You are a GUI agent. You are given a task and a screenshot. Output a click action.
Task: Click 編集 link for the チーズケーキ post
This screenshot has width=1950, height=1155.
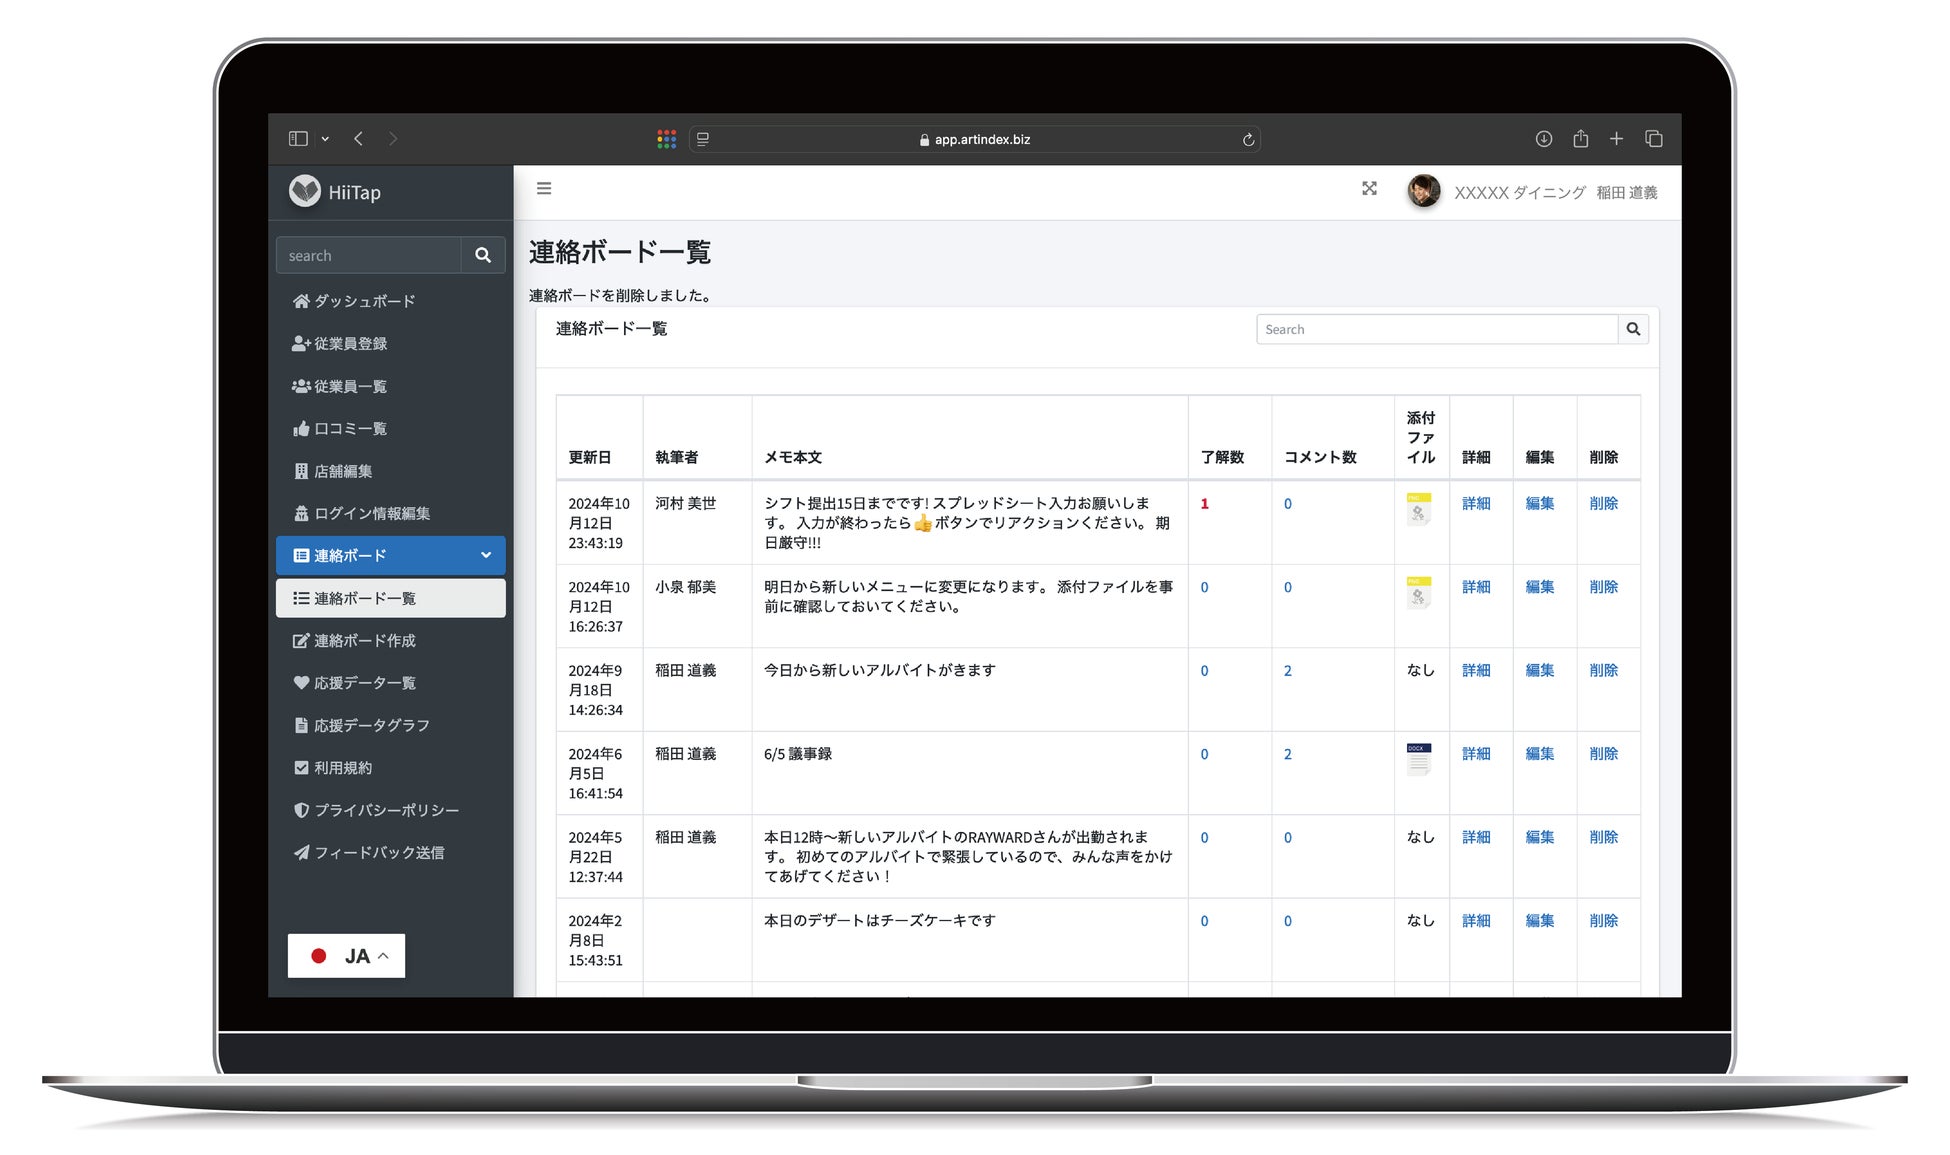tap(1539, 920)
